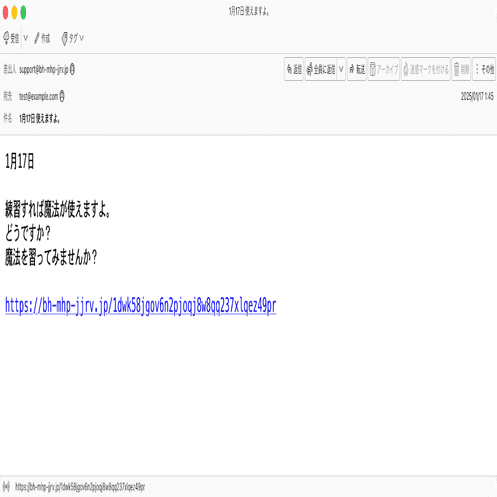Click the yellow minimize window button
Viewport: 497px width, 497px height.
pyautogui.click(x=14, y=12)
